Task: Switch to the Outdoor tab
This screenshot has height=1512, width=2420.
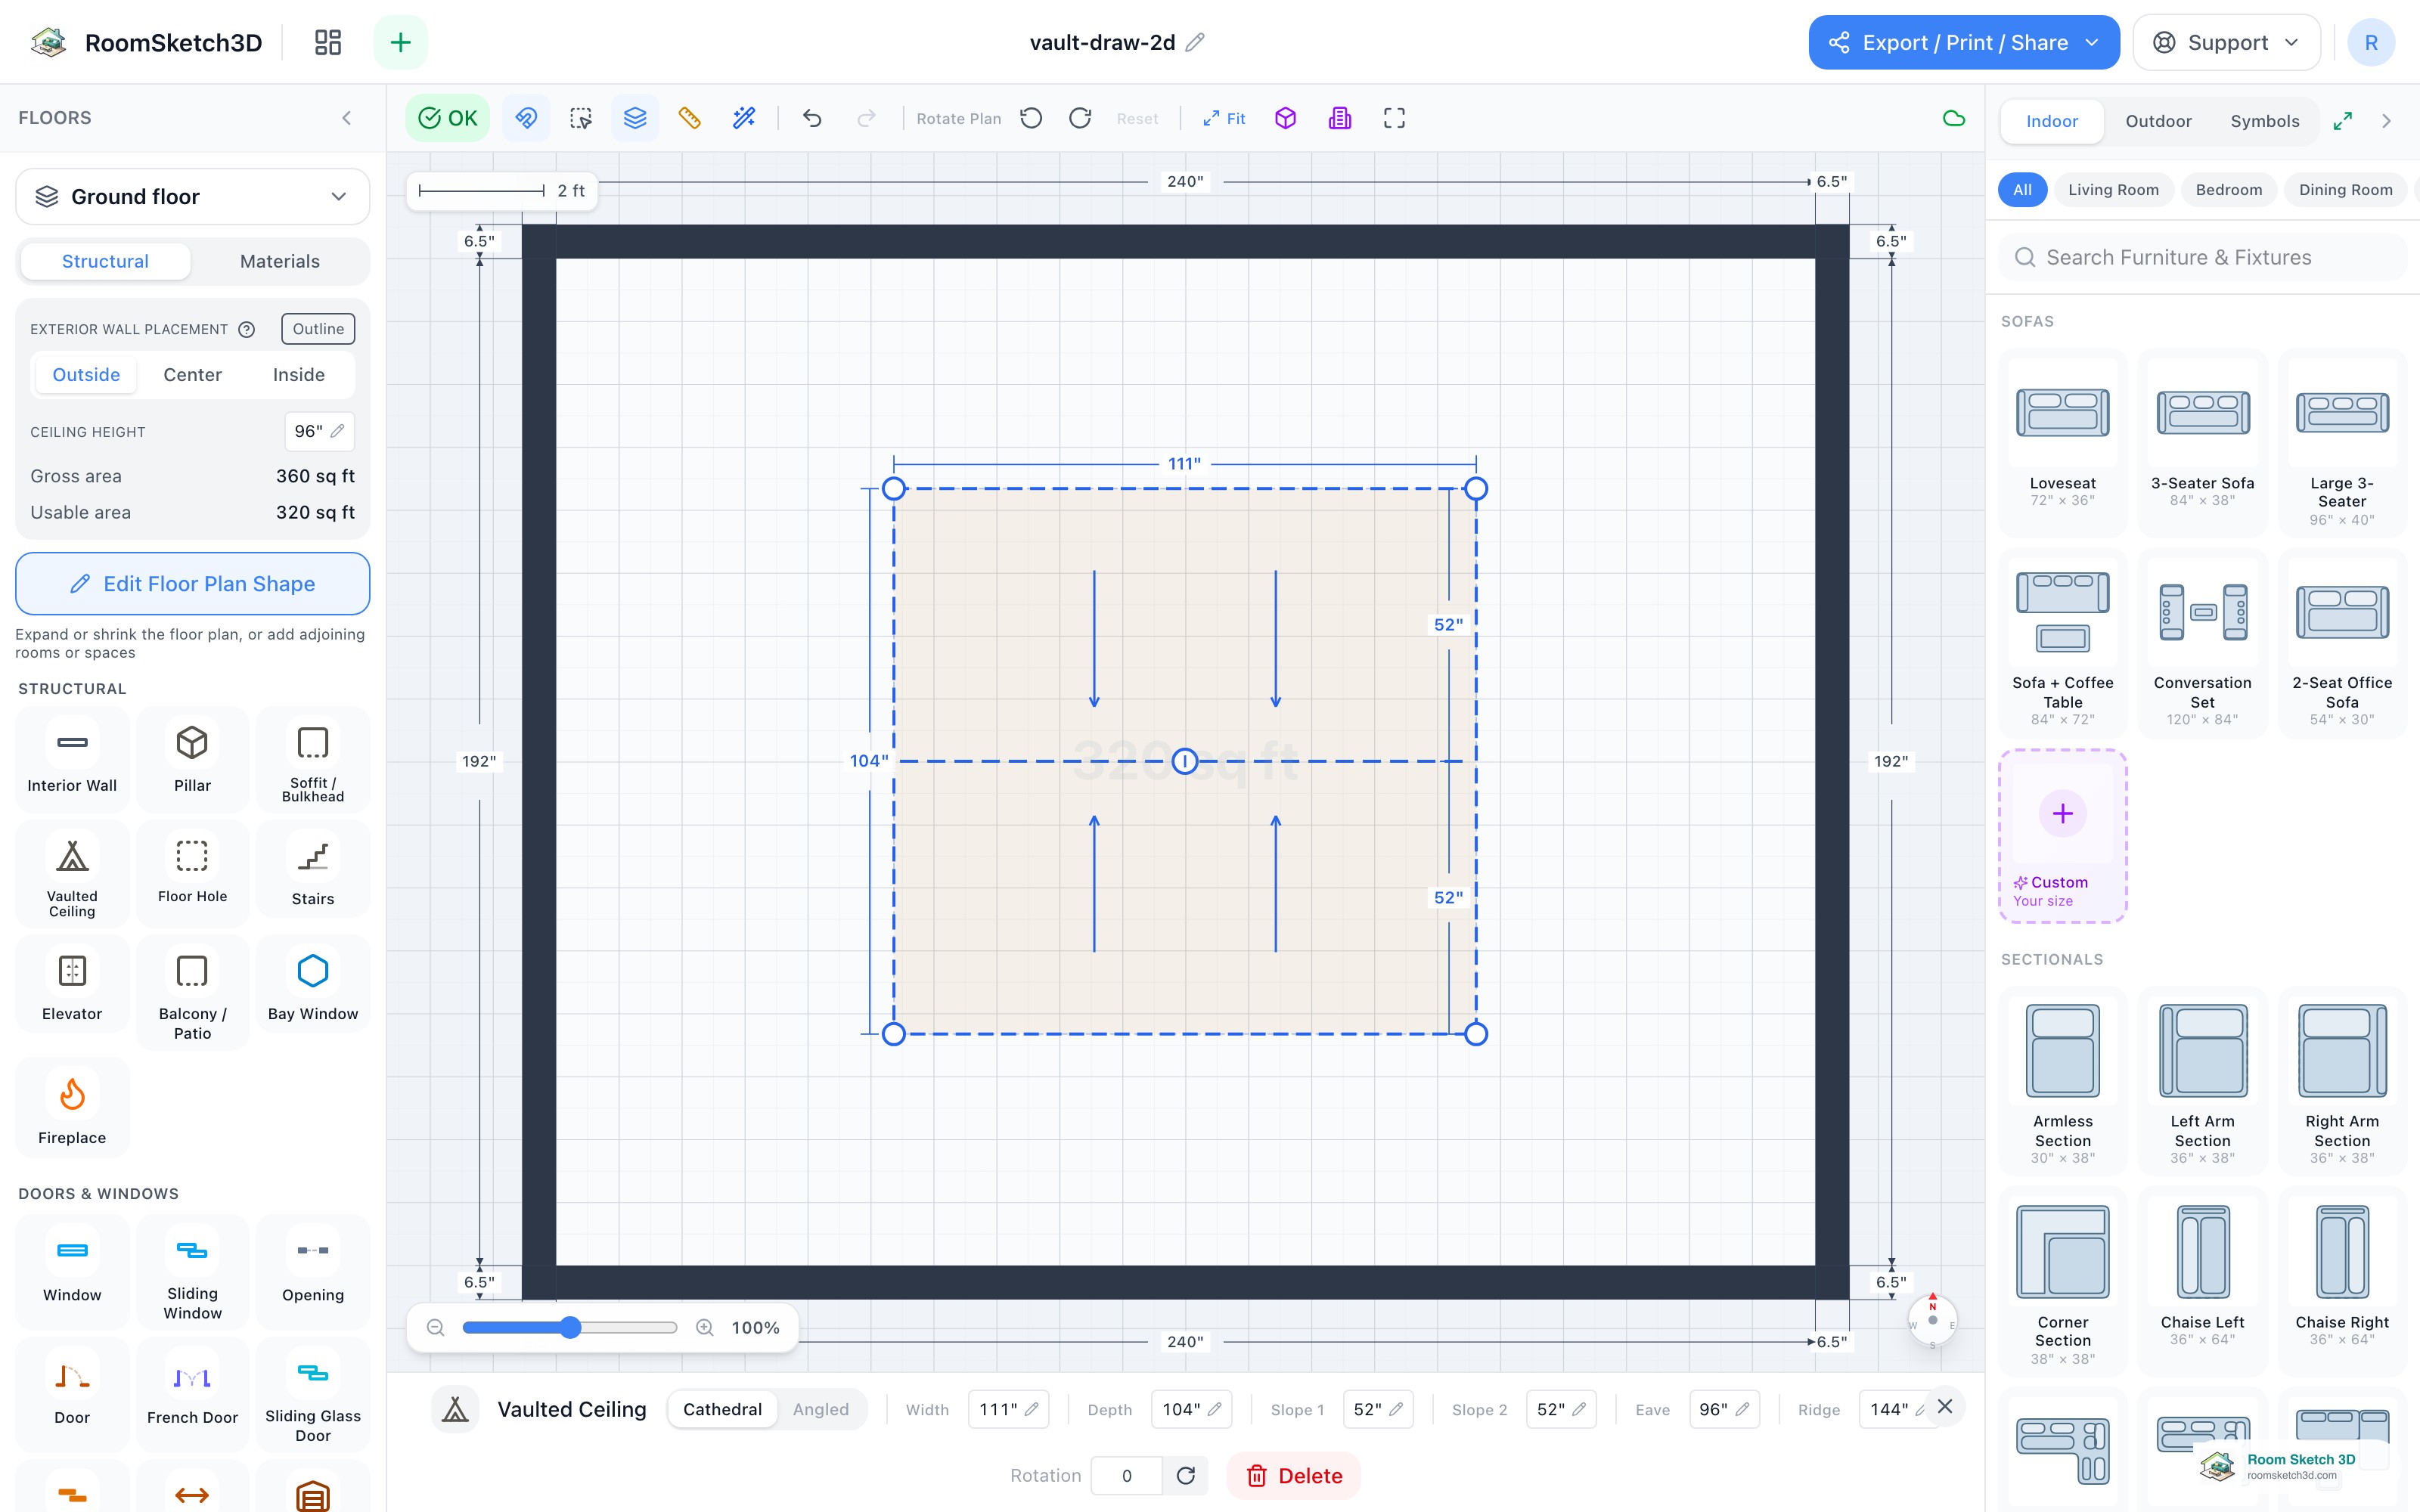Action: tap(2158, 121)
